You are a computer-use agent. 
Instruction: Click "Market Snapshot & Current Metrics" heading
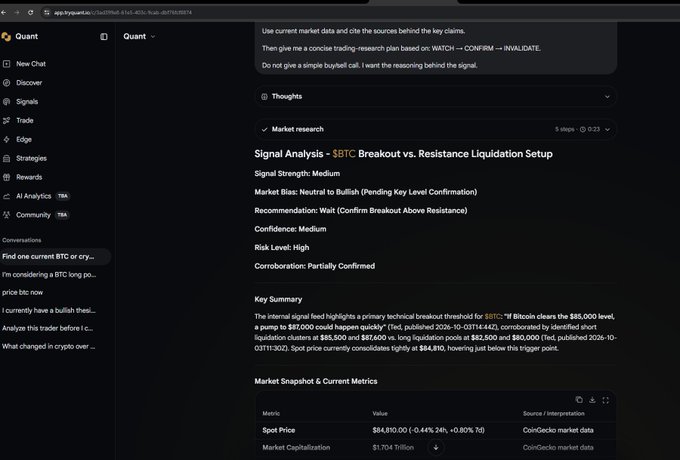pyautogui.click(x=316, y=382)
